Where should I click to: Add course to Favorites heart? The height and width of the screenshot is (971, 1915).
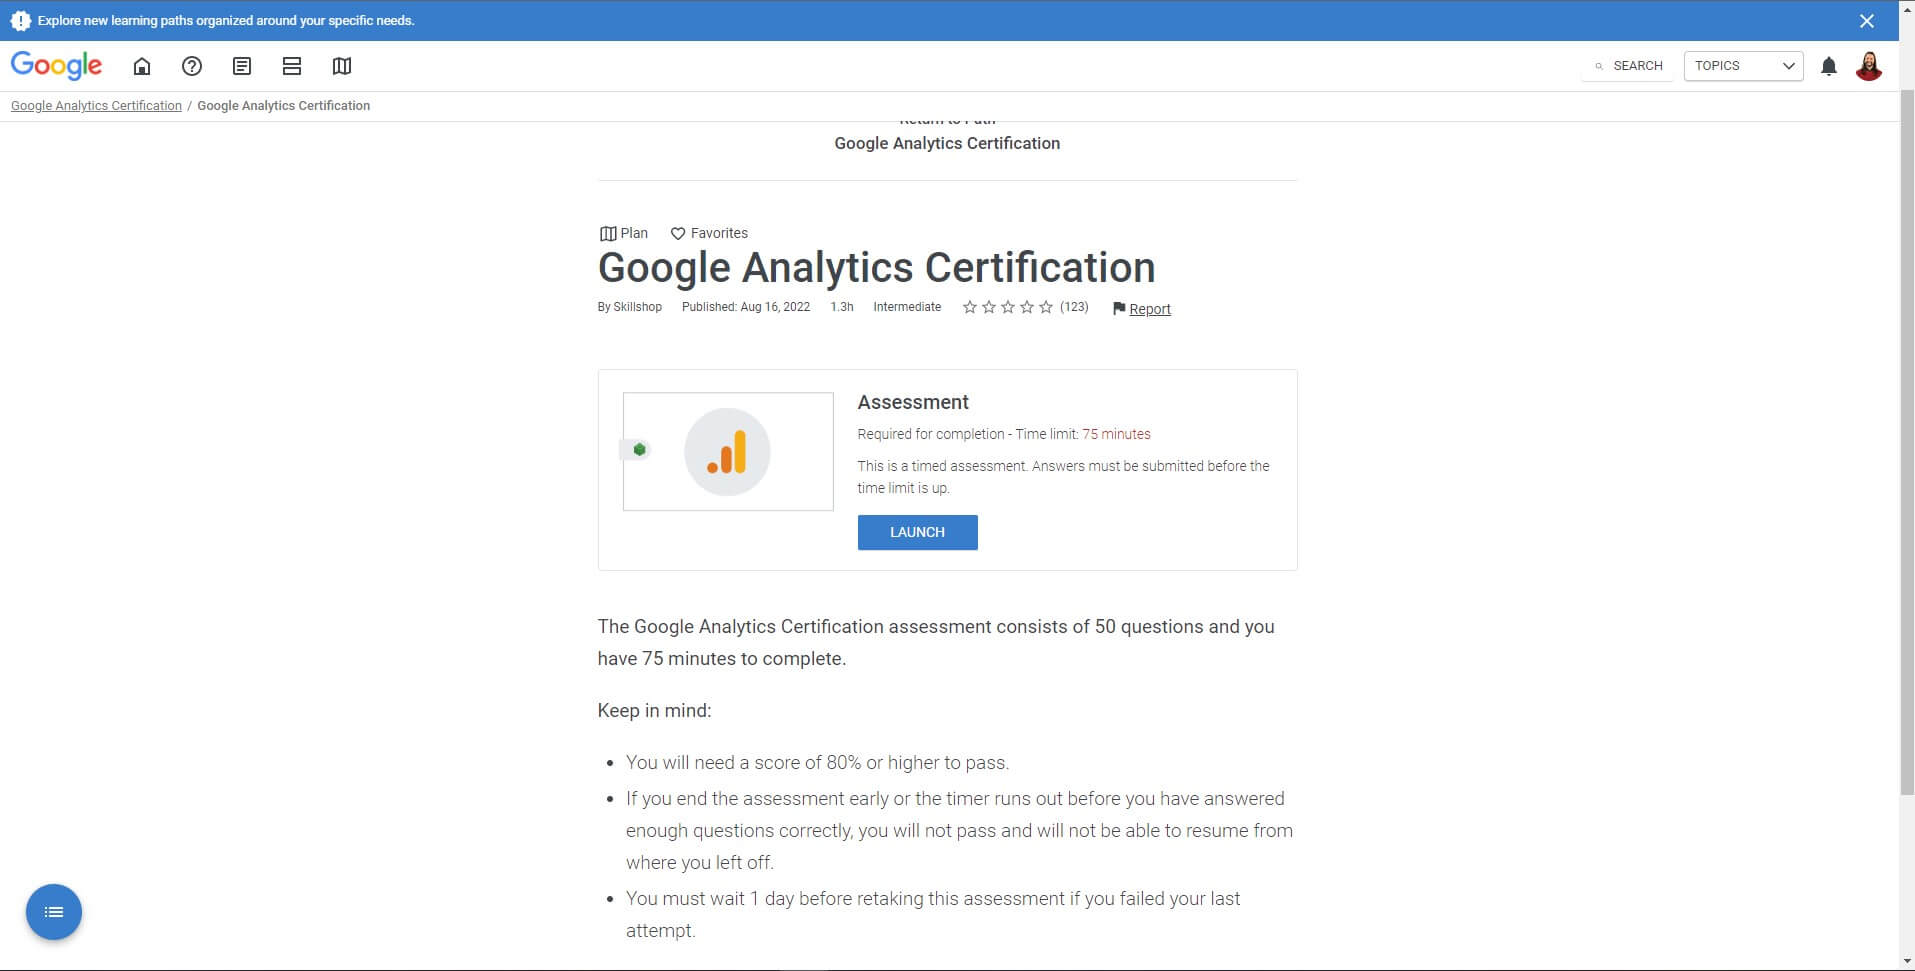click(709, 233)
